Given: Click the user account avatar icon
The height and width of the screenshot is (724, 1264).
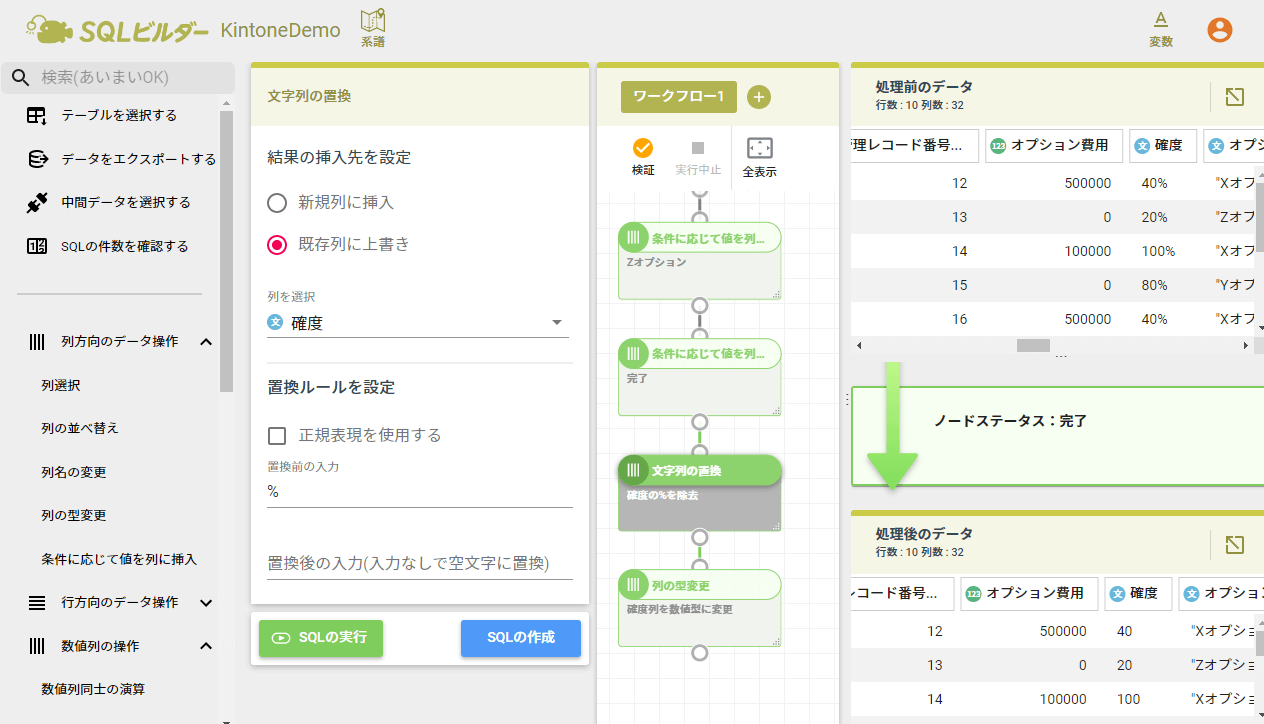Looking at the screenshot, I should pyautogui.click(x=1219, y=30).
